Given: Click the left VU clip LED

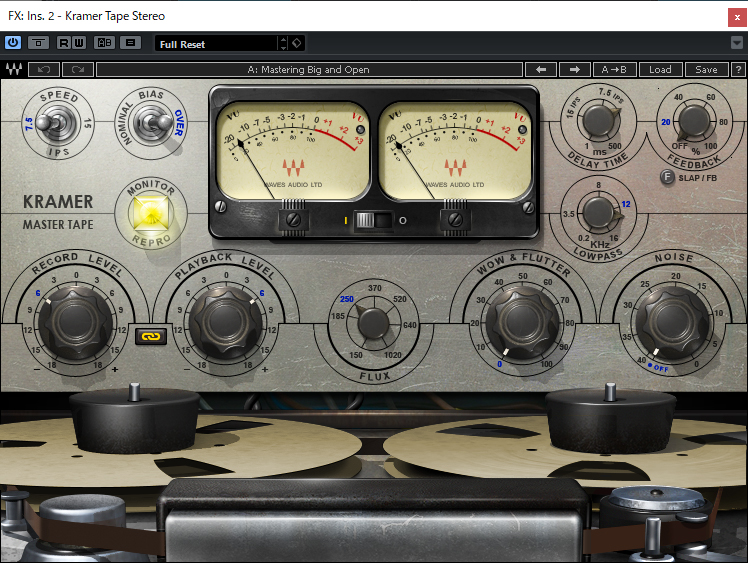Looking at the screenshot, I should click(x=361, y=130).
